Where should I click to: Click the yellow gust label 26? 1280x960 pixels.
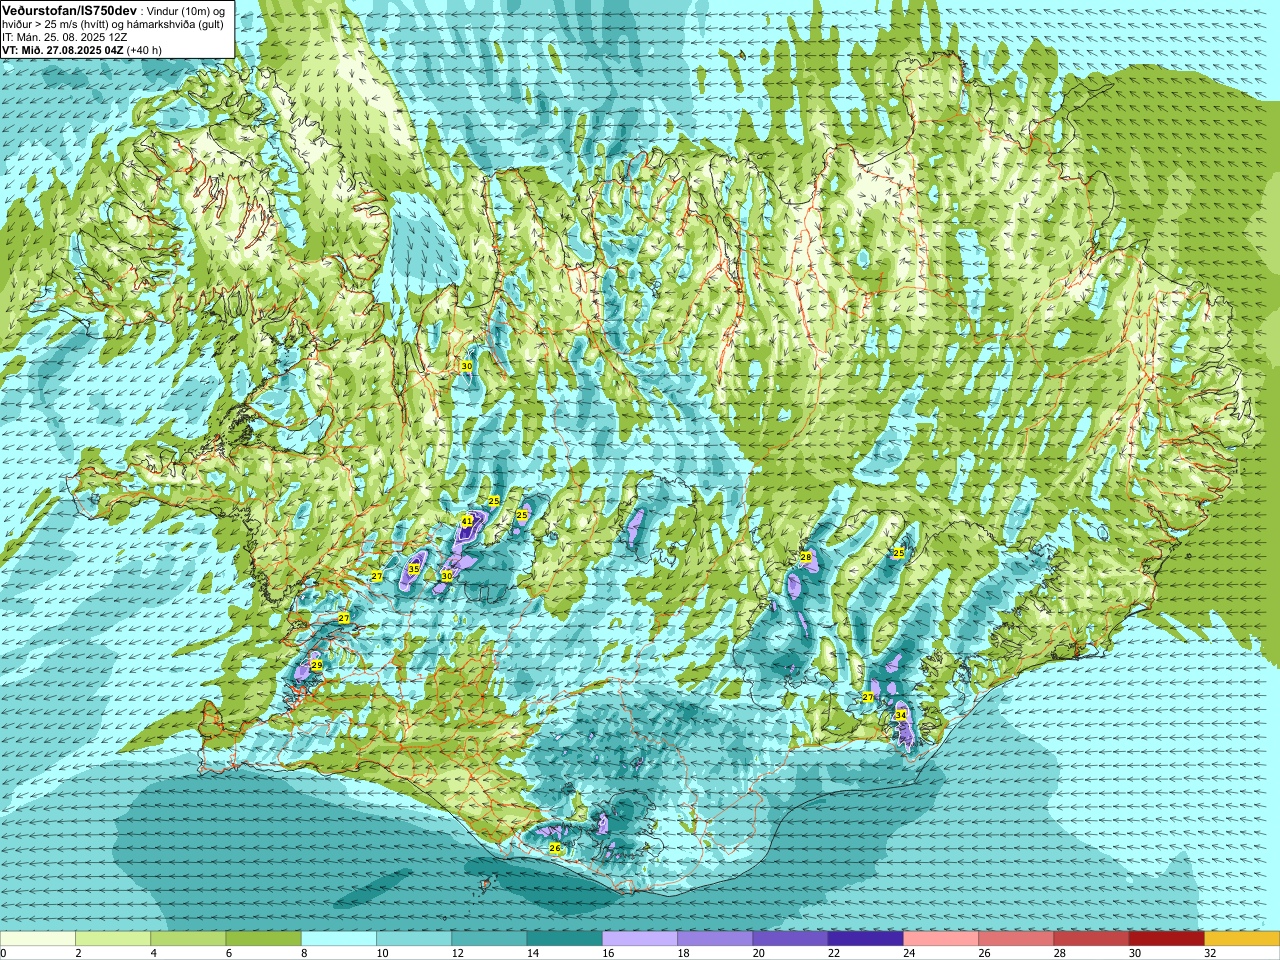click(x=556, y=848)
